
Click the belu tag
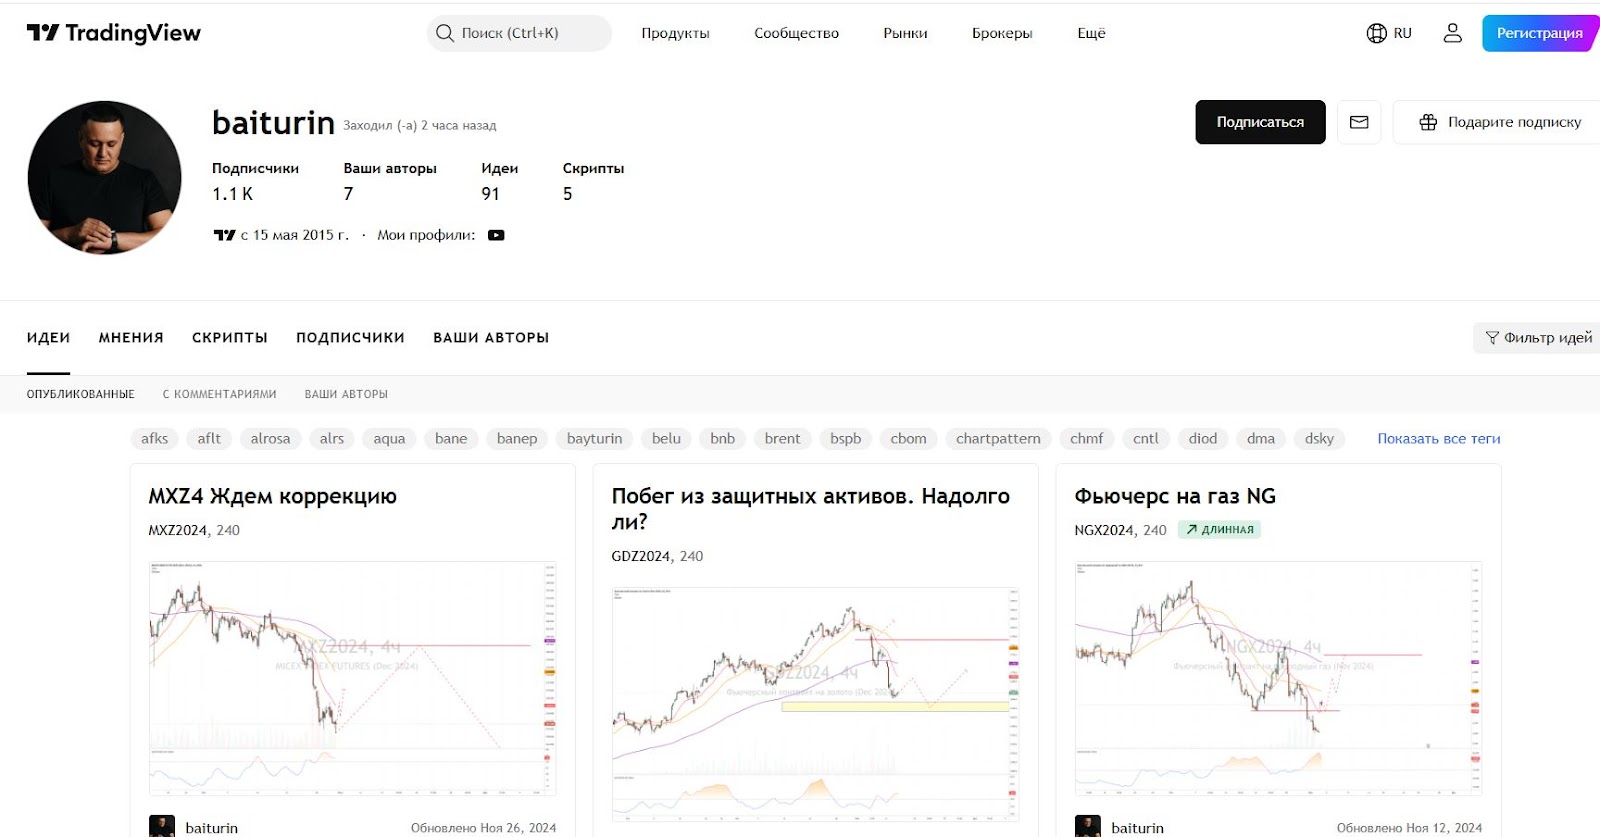(666, 438)
